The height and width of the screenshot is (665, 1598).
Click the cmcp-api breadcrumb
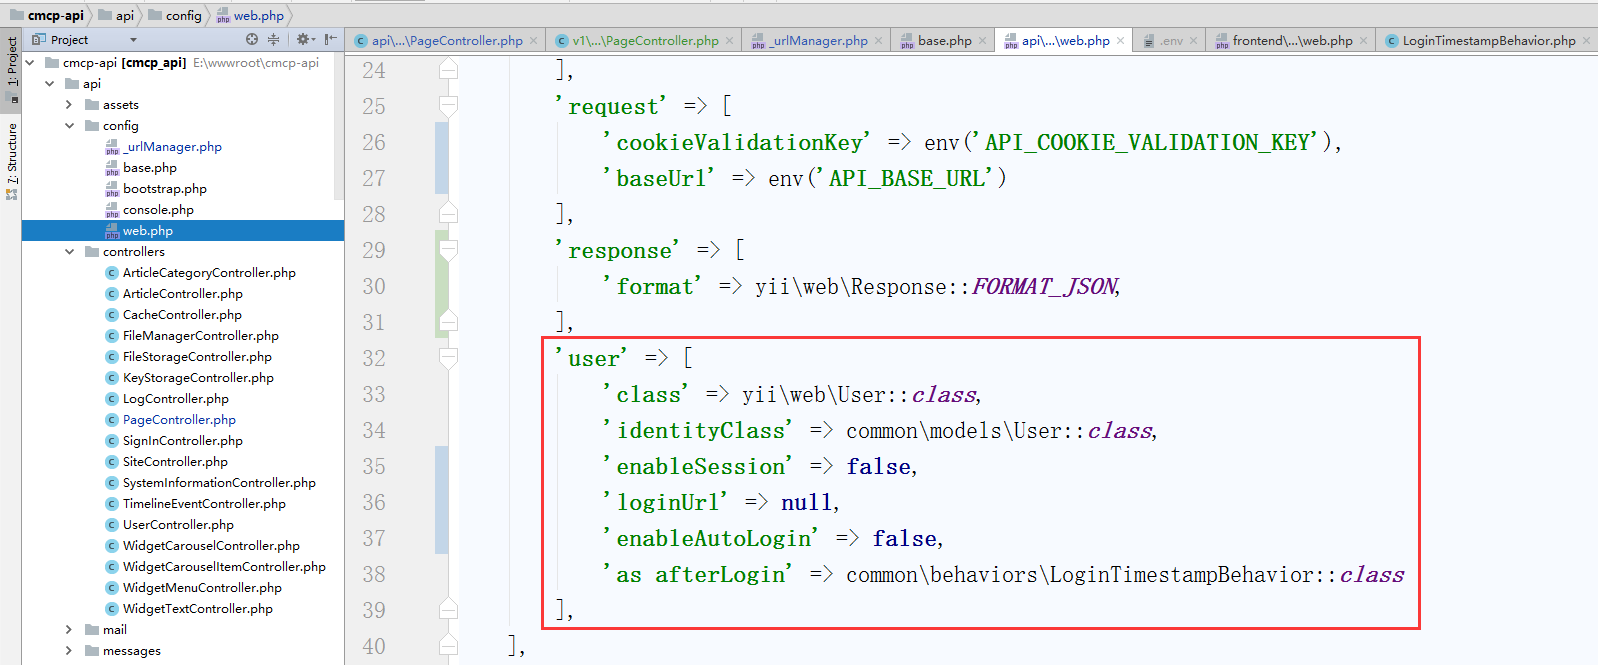point(46,15)
